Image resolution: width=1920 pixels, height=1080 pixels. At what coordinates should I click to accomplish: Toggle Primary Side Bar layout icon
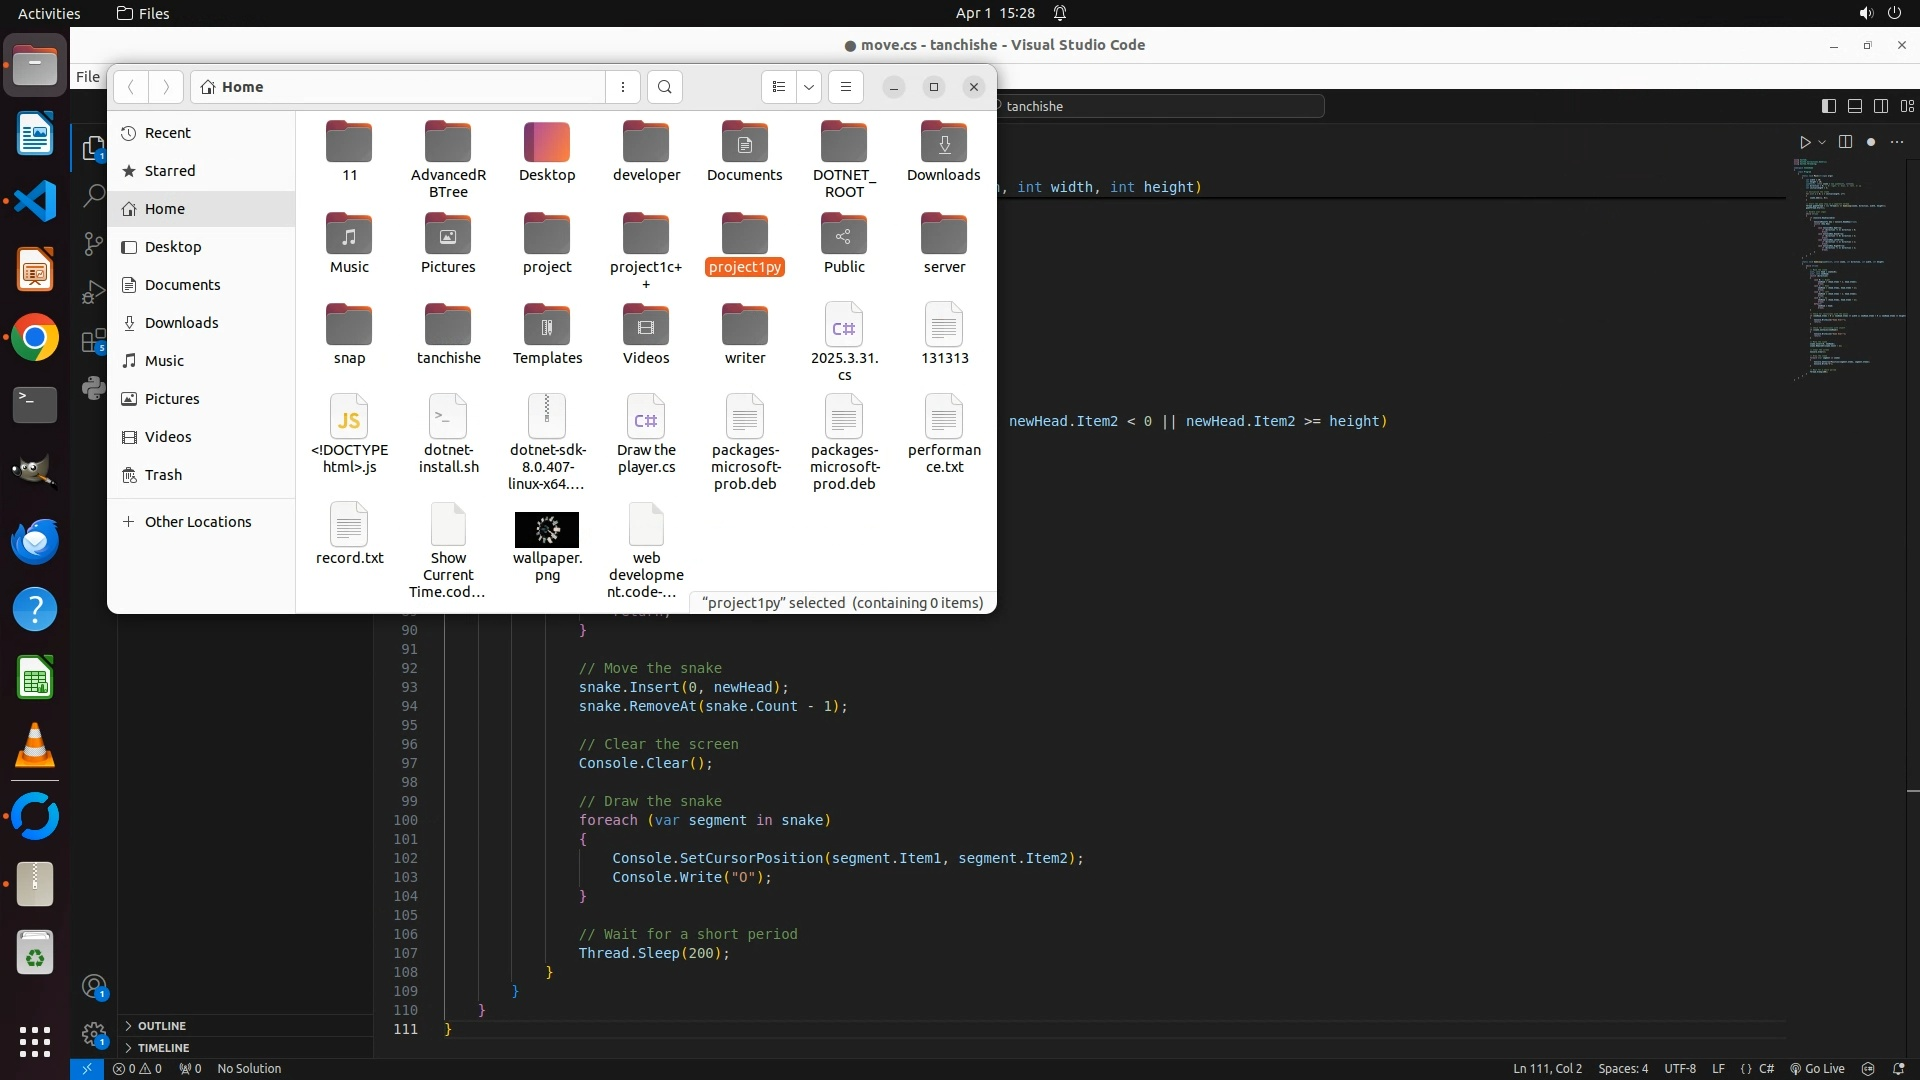tap(1829, 106)
